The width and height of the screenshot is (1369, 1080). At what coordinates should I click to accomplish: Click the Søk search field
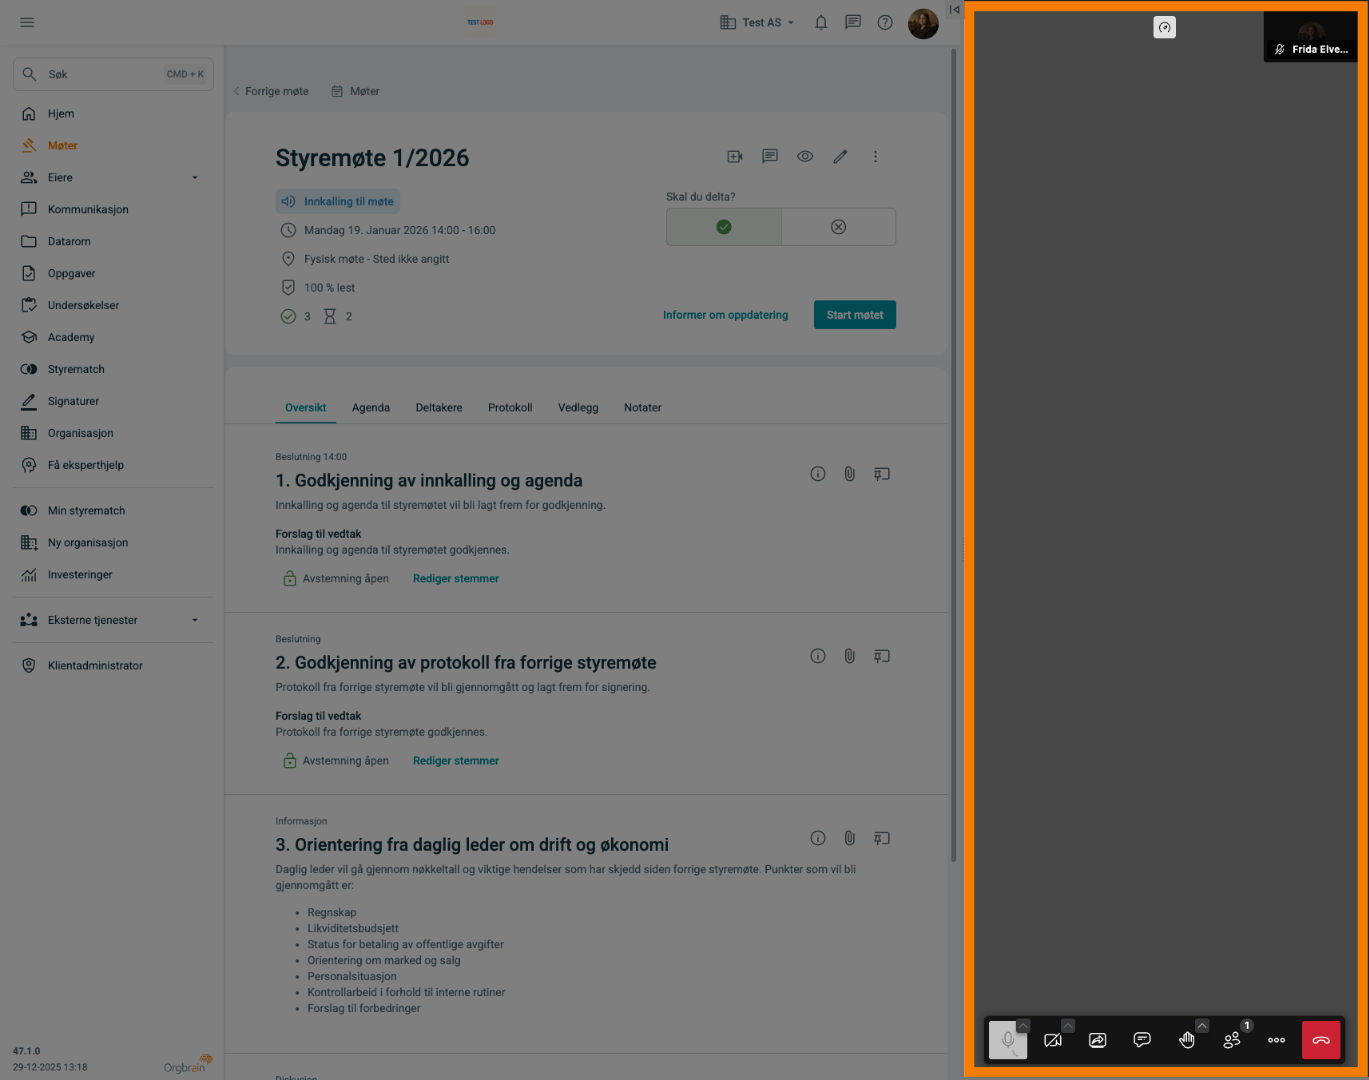click(113, 74)
